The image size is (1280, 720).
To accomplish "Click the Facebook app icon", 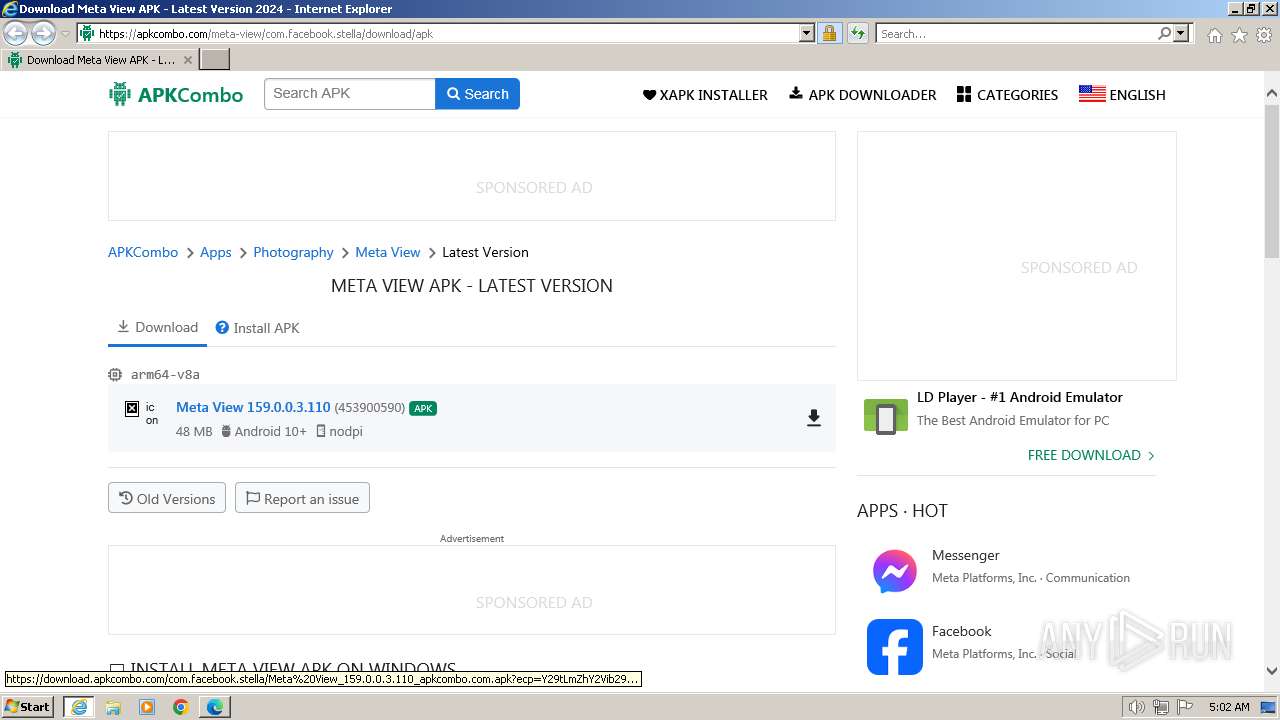I will click(x=895, y=647).
